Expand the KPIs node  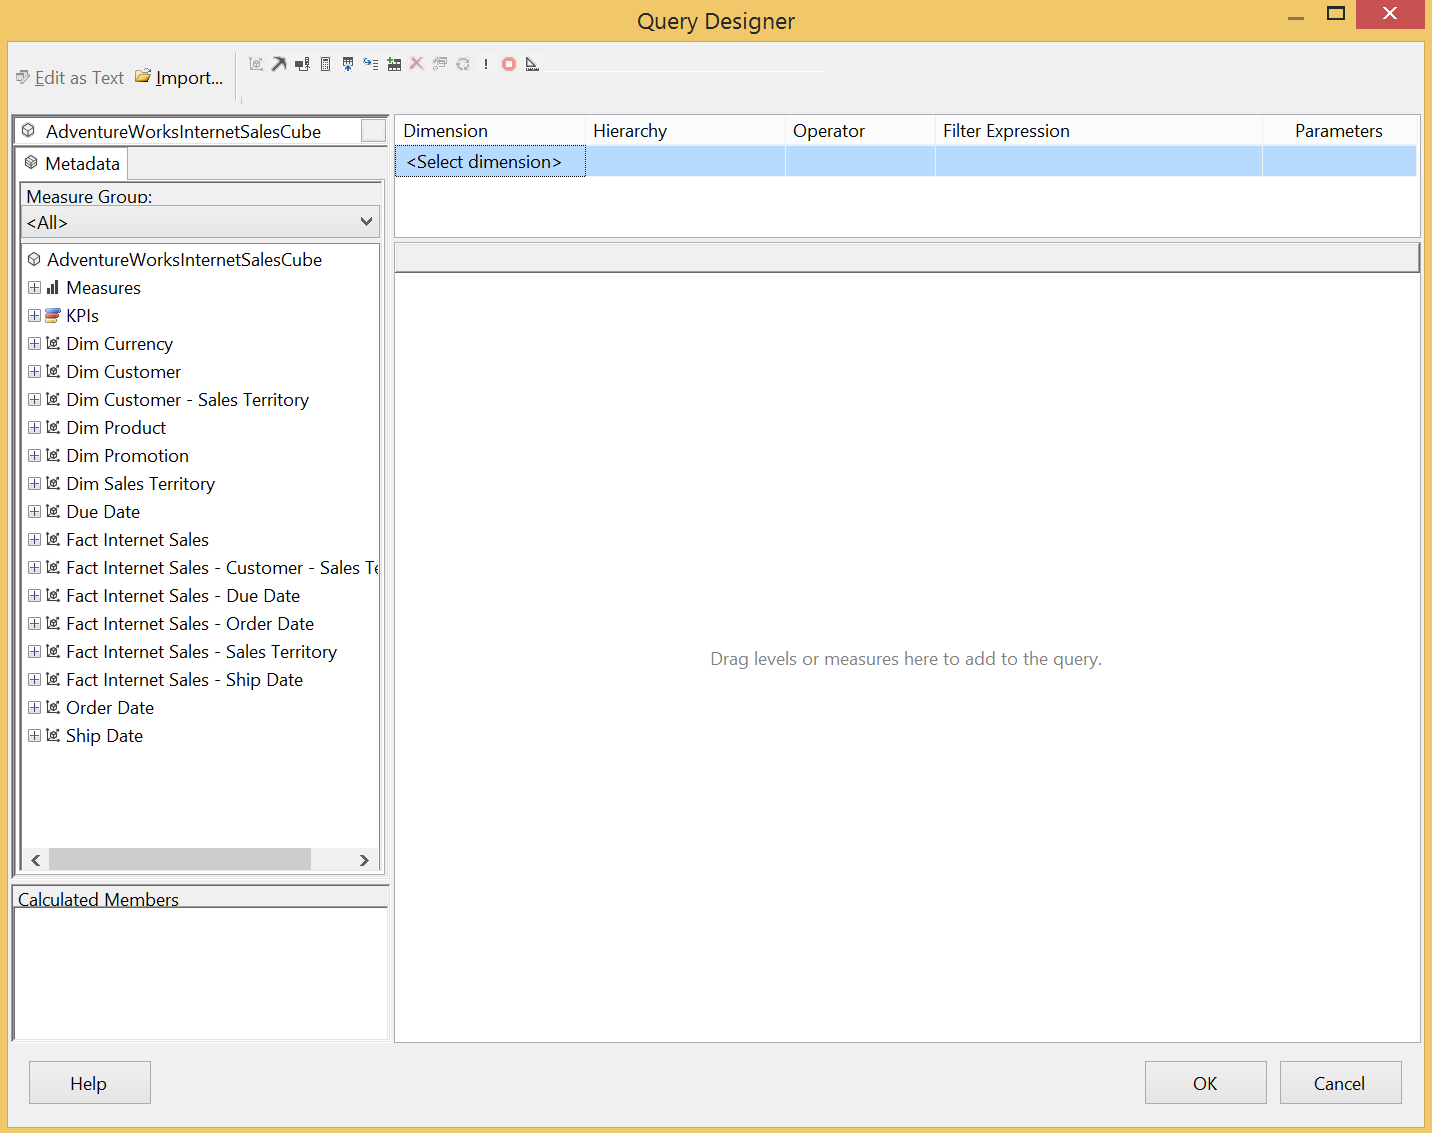pyautogui.click(x=35, y=316)
